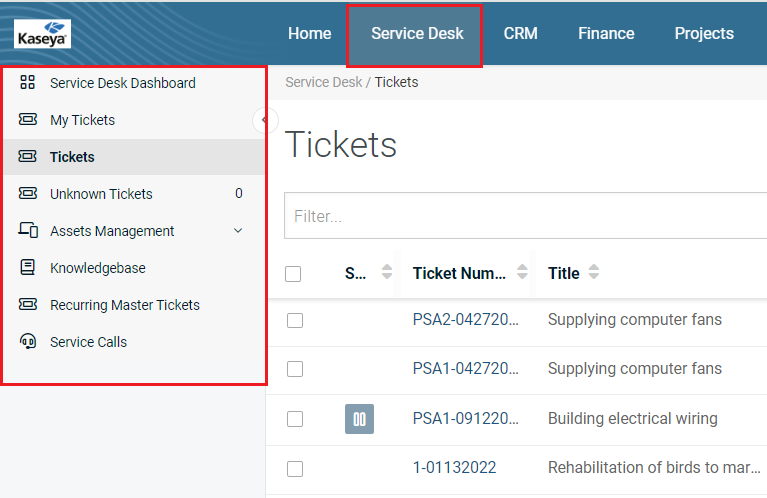Switch to the Finance tab
Screen dimensions: 767x498
606,33
